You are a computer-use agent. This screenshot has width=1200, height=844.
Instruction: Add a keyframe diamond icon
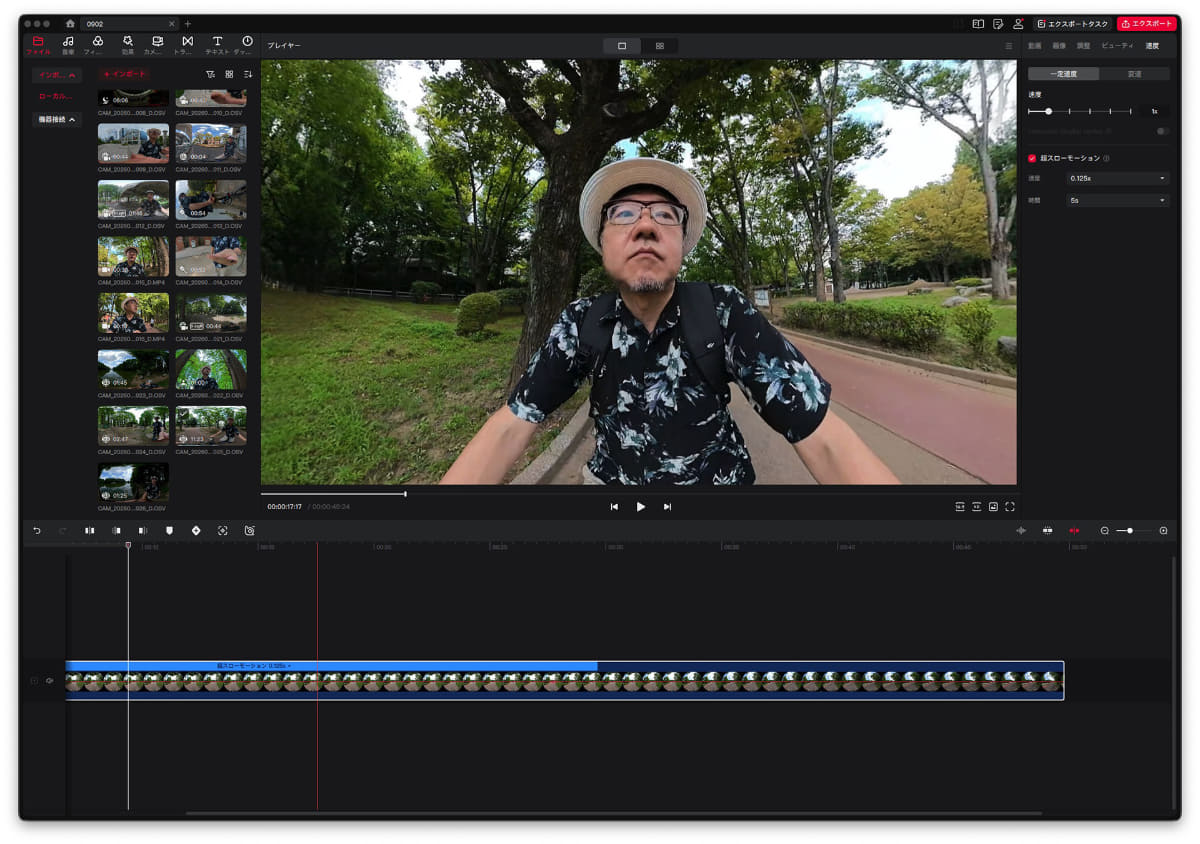pos(196,530)
